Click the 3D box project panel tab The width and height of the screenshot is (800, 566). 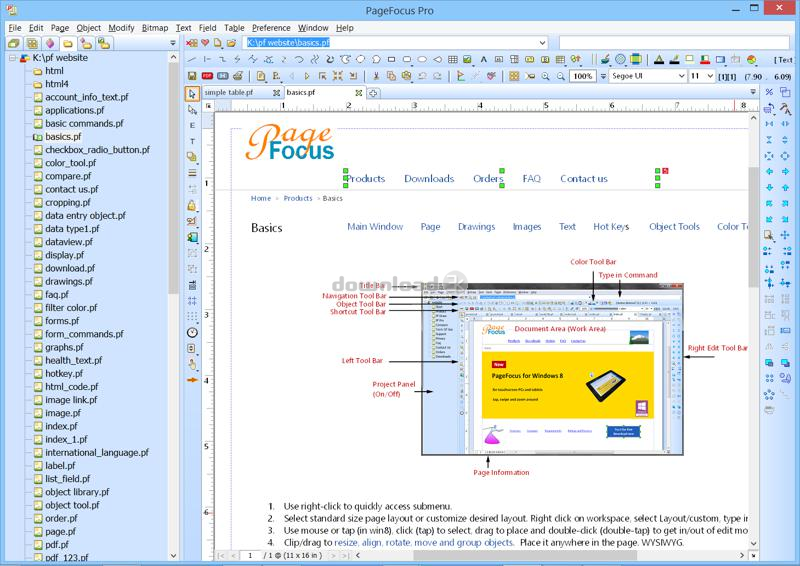coord(13,43)
